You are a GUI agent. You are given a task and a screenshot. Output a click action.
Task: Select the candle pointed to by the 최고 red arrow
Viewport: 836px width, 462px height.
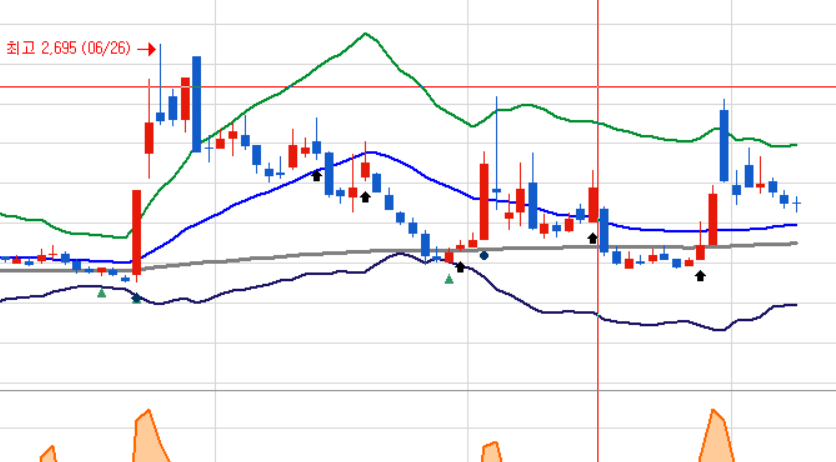tap(160, 117)
